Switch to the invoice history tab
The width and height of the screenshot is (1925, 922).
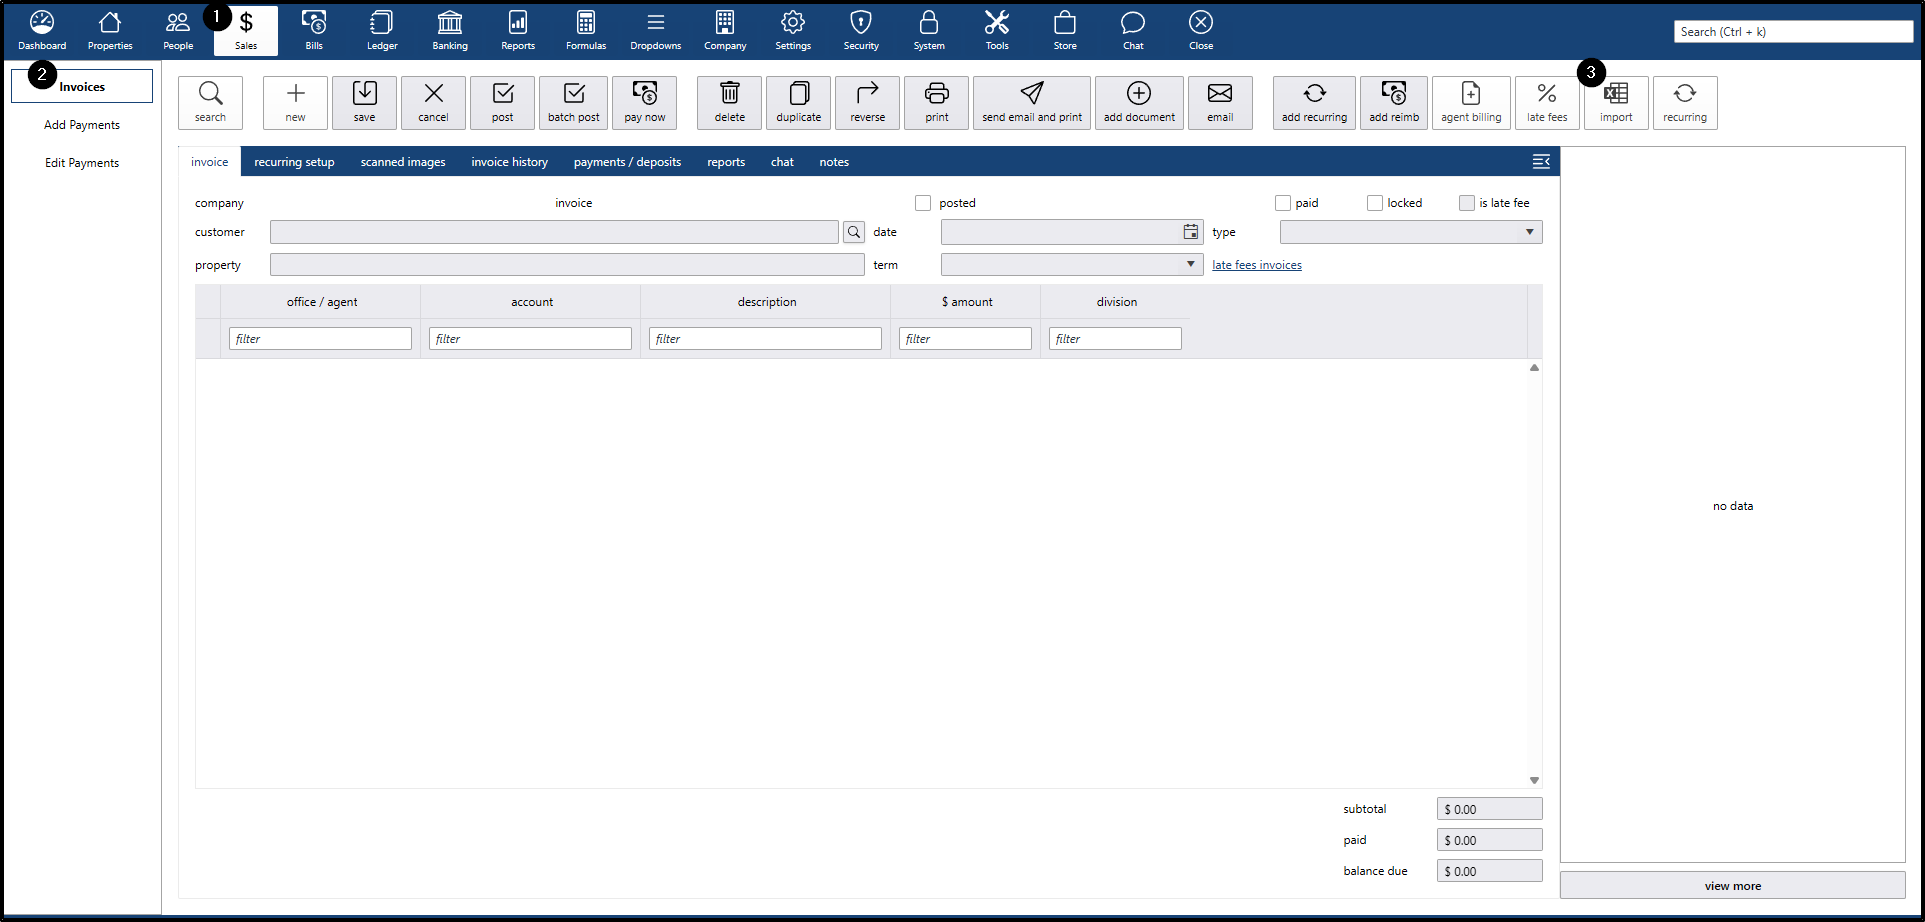pos(510,162)
